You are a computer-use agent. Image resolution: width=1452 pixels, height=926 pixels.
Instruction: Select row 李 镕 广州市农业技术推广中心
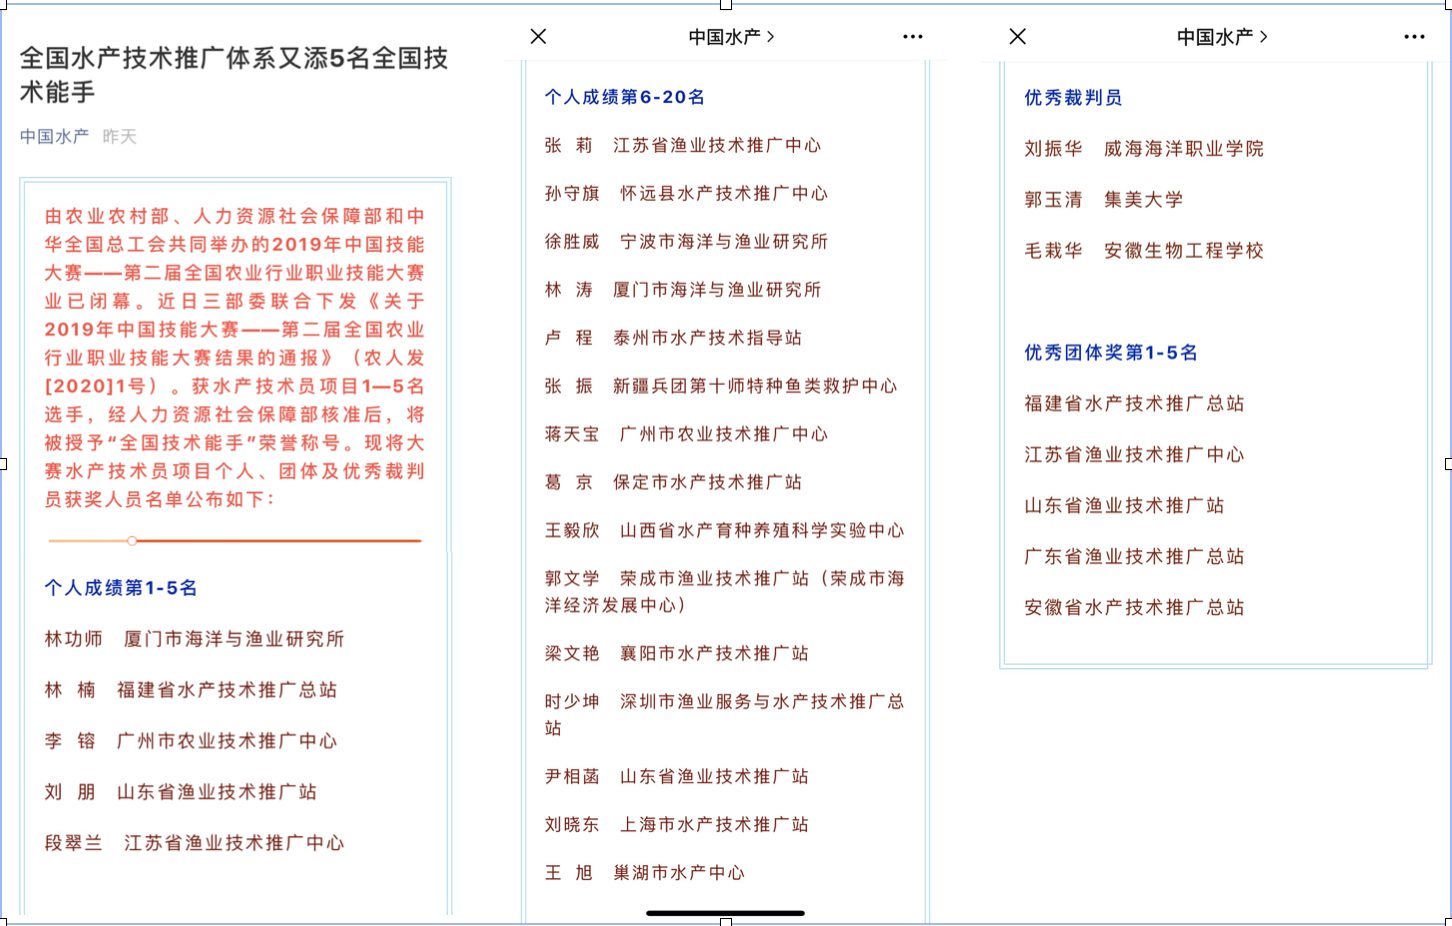(191, 741)
